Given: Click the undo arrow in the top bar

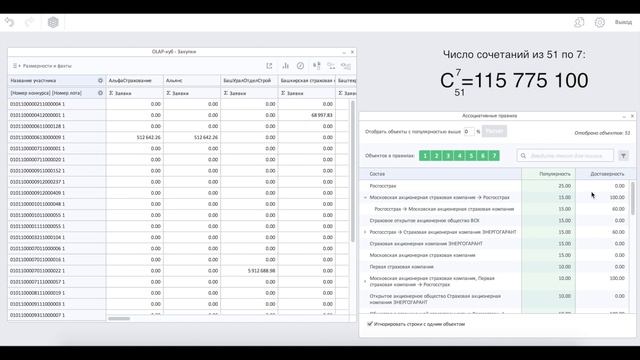Looking at the screenshot, I should click(9, 22).
